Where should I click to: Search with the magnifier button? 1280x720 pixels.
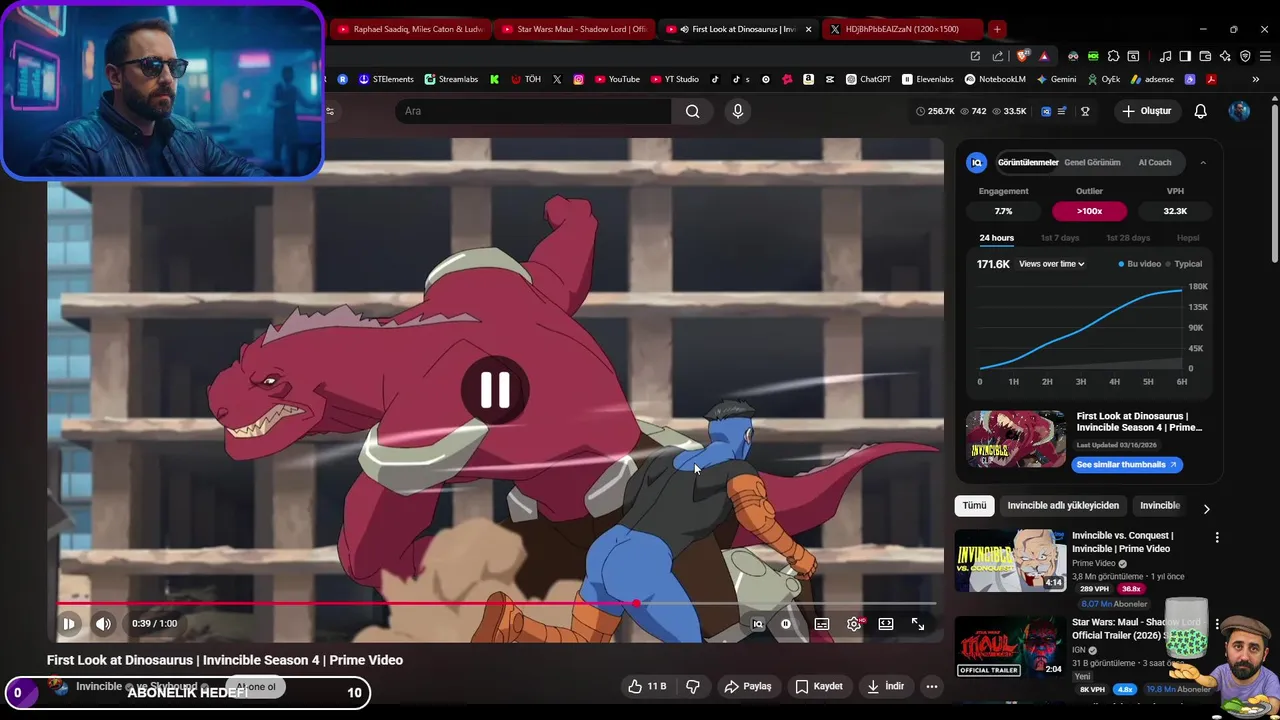click(692, 111)
